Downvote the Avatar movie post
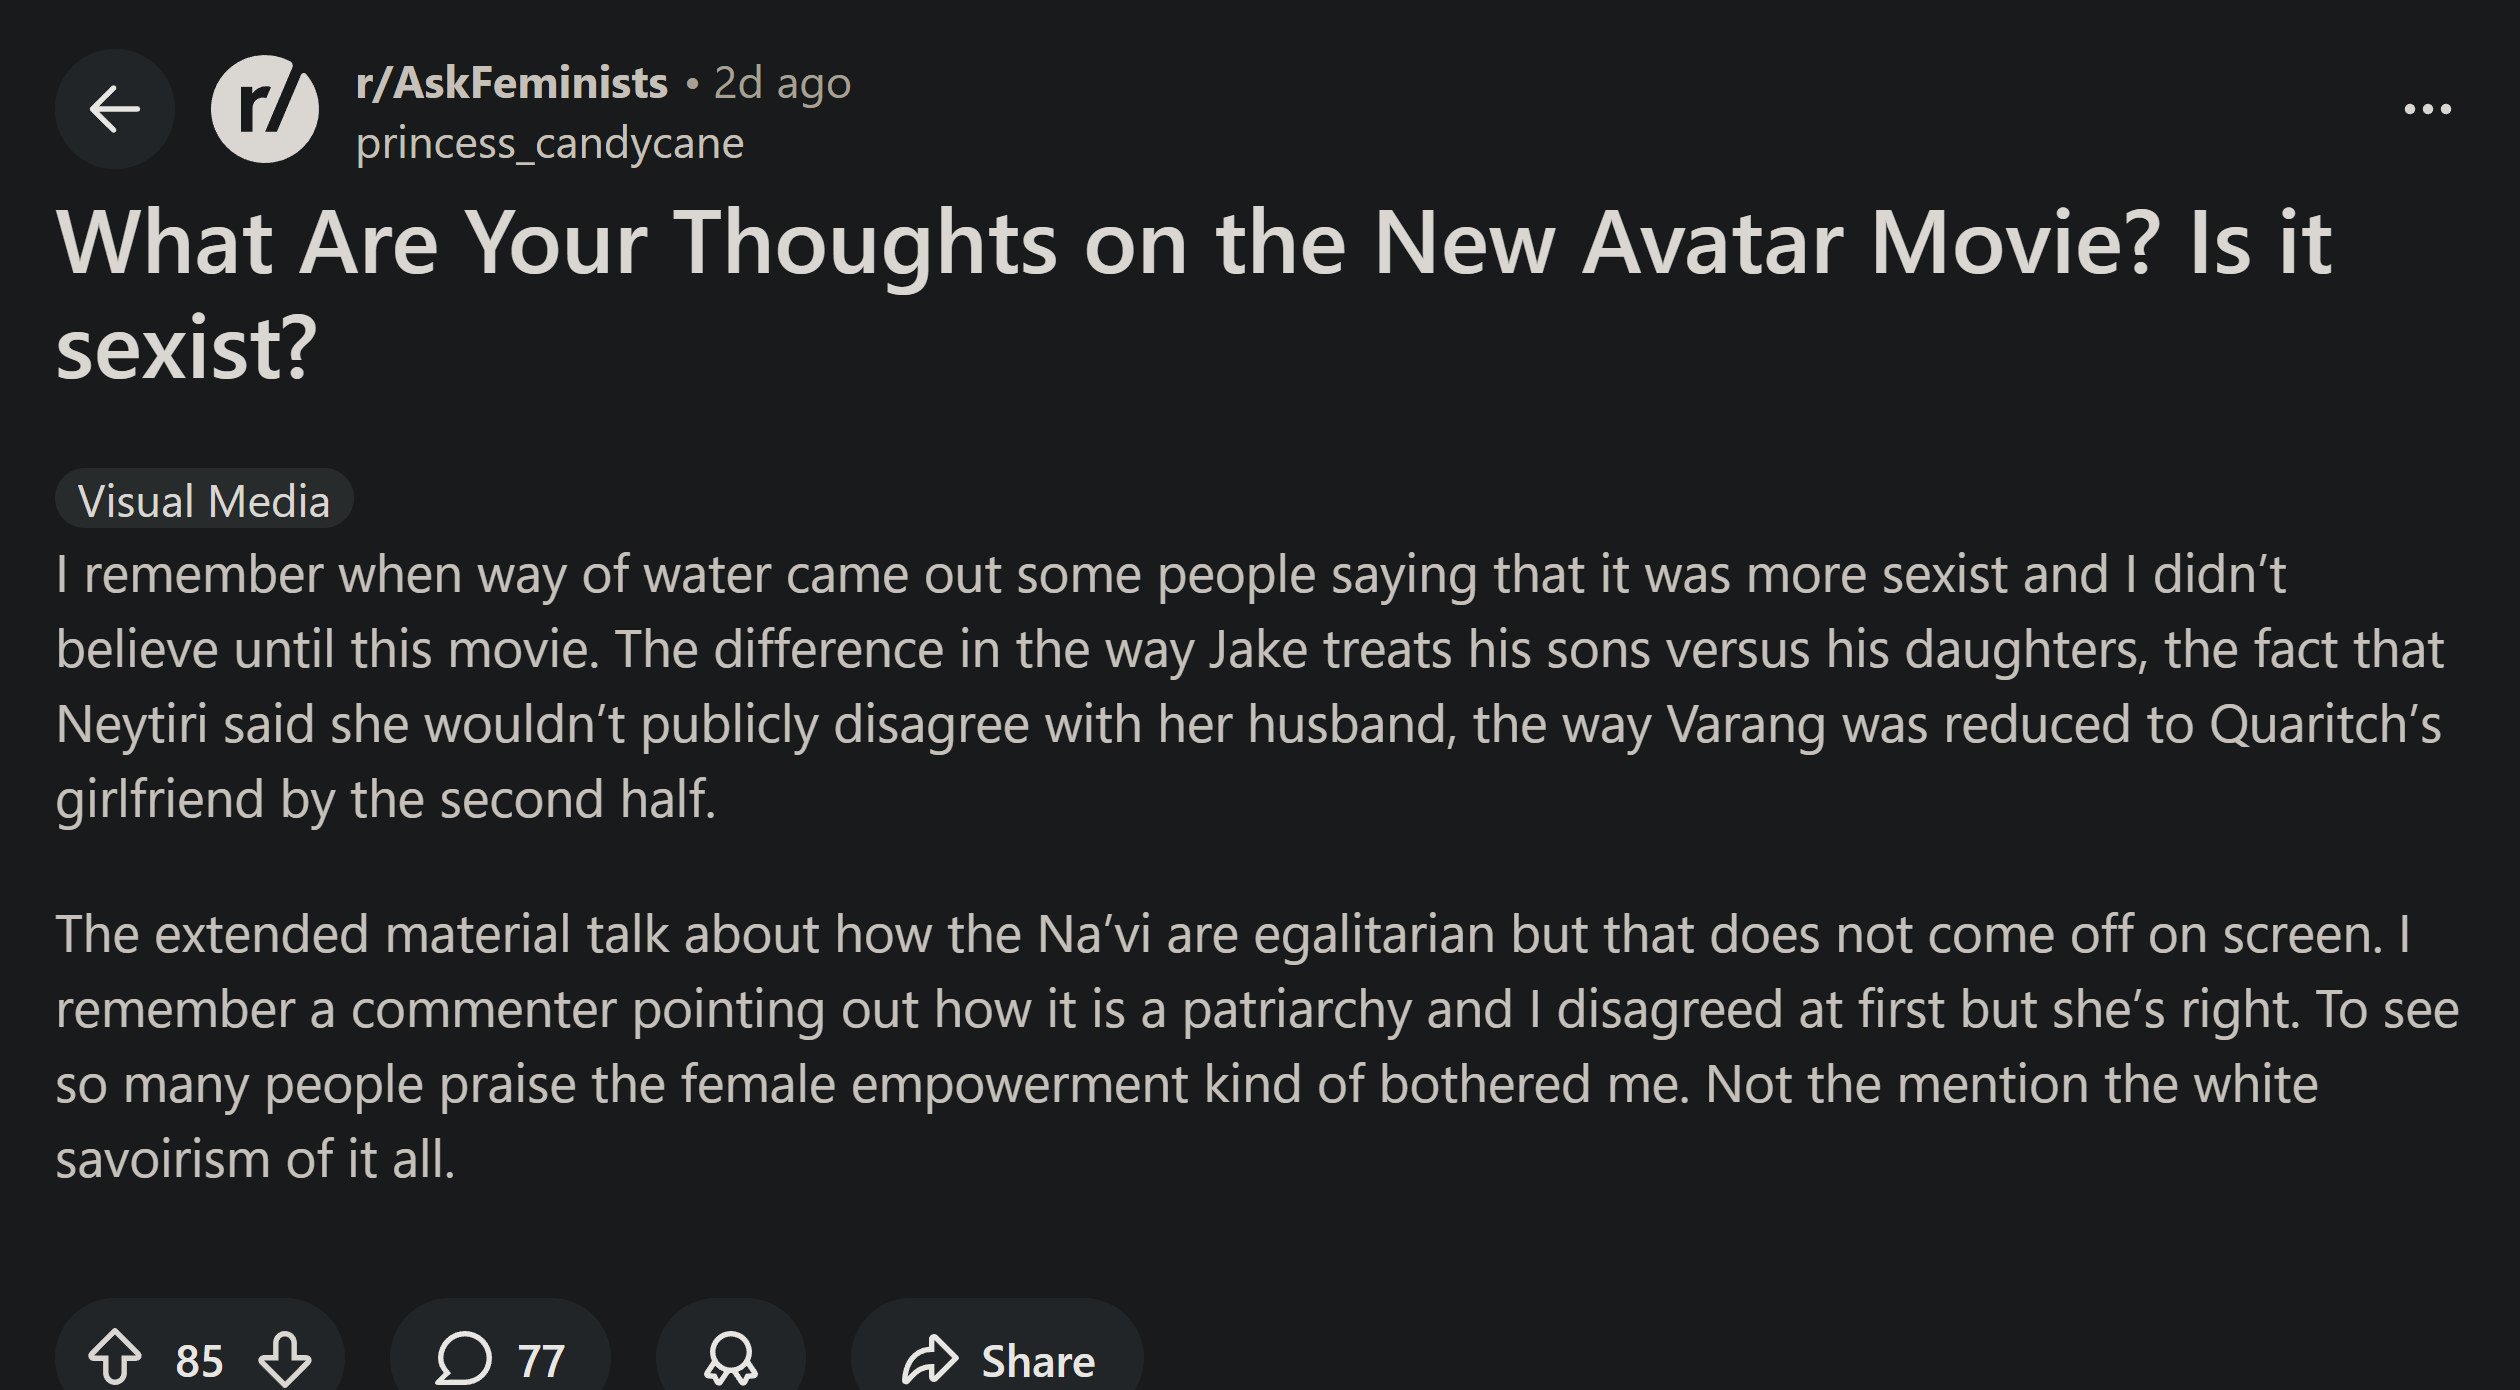The width and height of the screenshot is (2520, 1390). pos(285,1357)
